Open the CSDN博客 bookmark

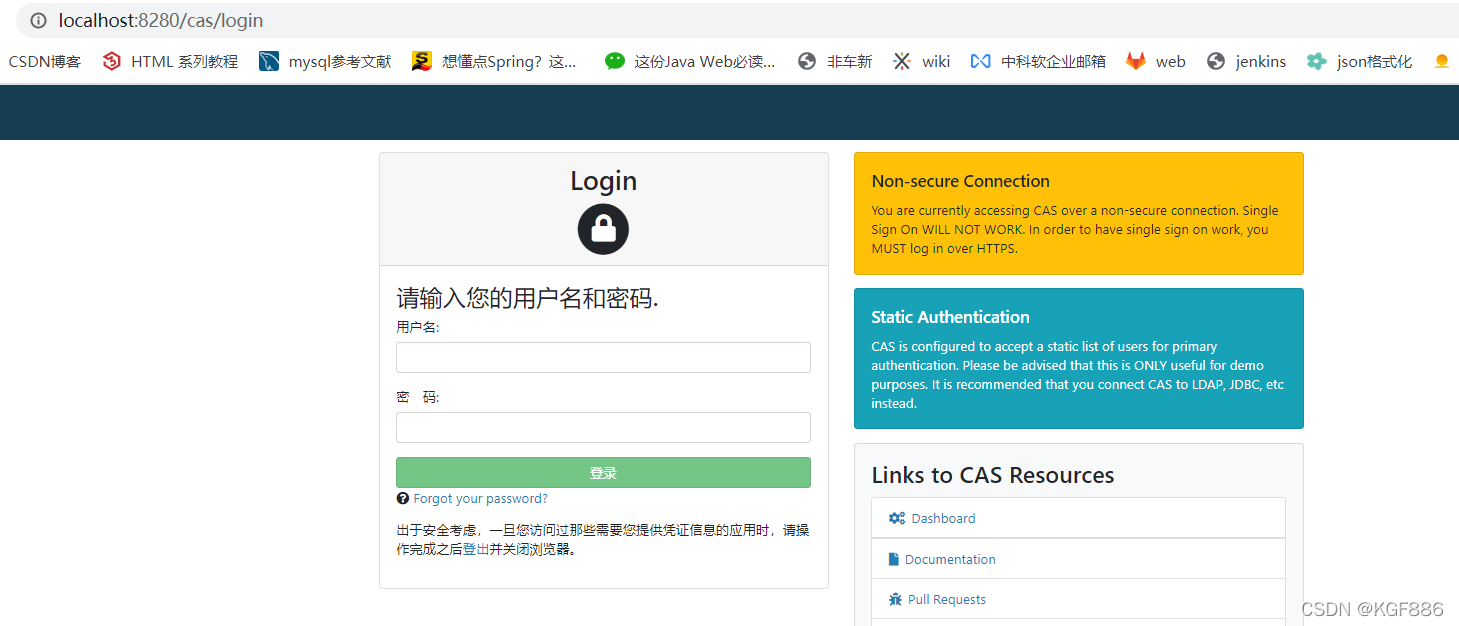45,61
